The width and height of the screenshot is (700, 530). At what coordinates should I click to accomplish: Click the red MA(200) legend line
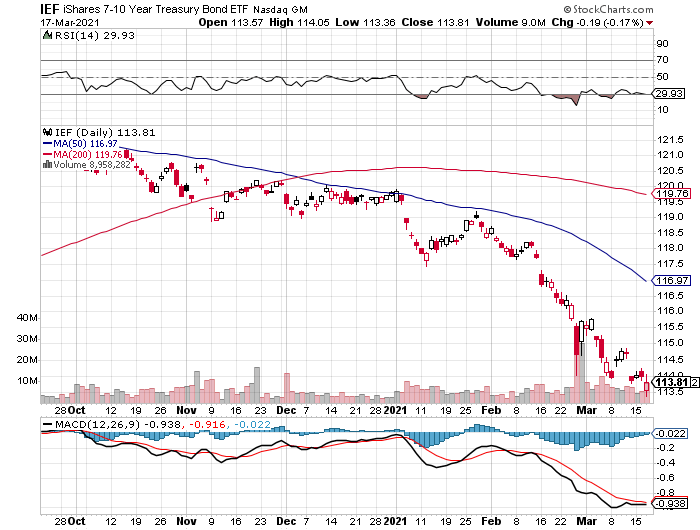tap(47, 154)
